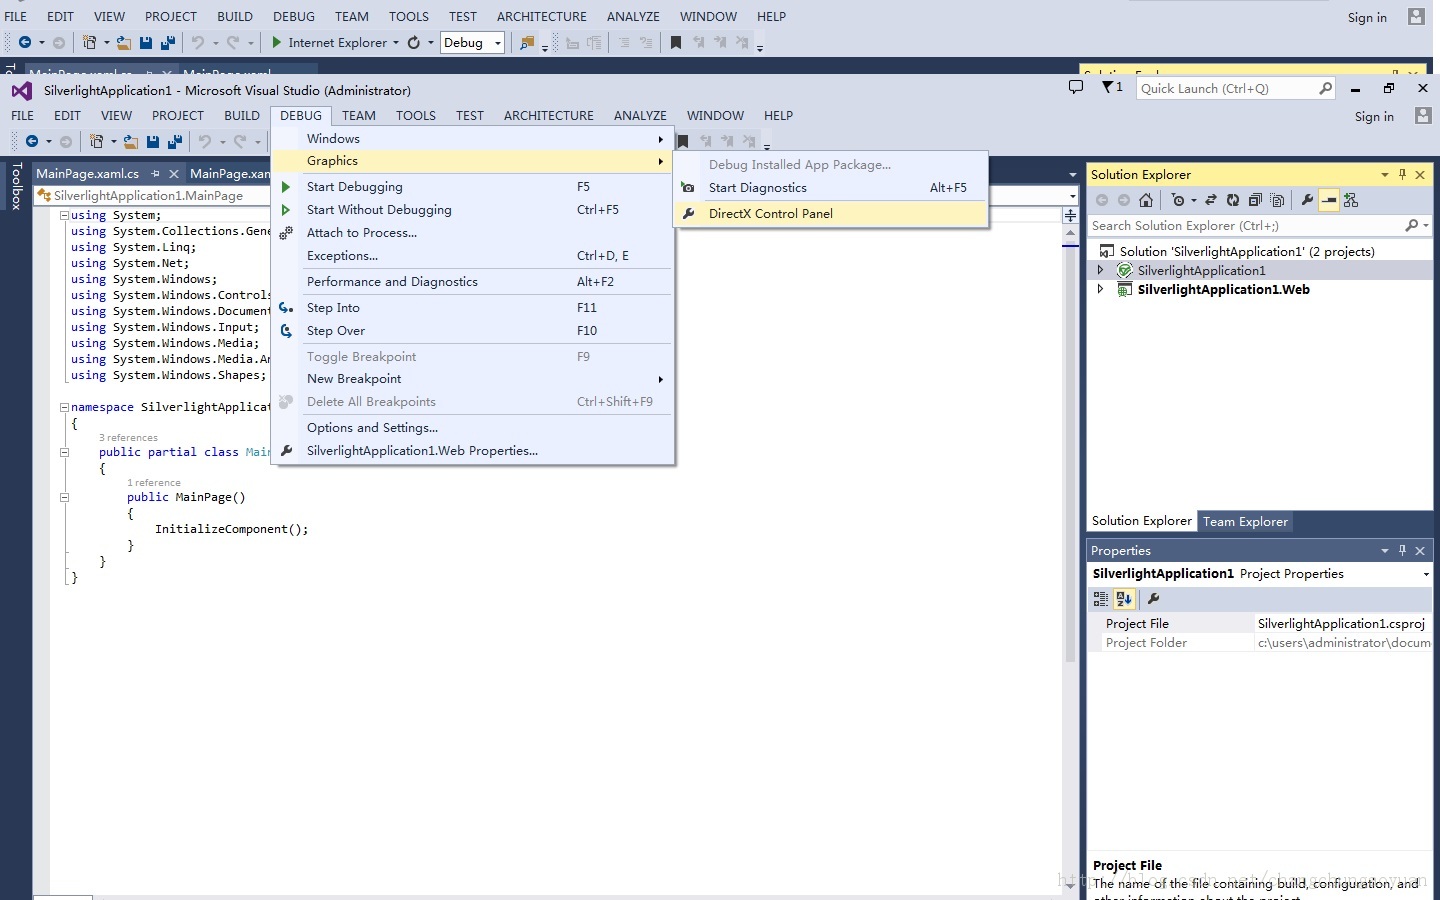Switch to Team Explorer tab
The width and height of the screenshot is (1440, 900).
pyautogui.click(x=1245, y=522)
